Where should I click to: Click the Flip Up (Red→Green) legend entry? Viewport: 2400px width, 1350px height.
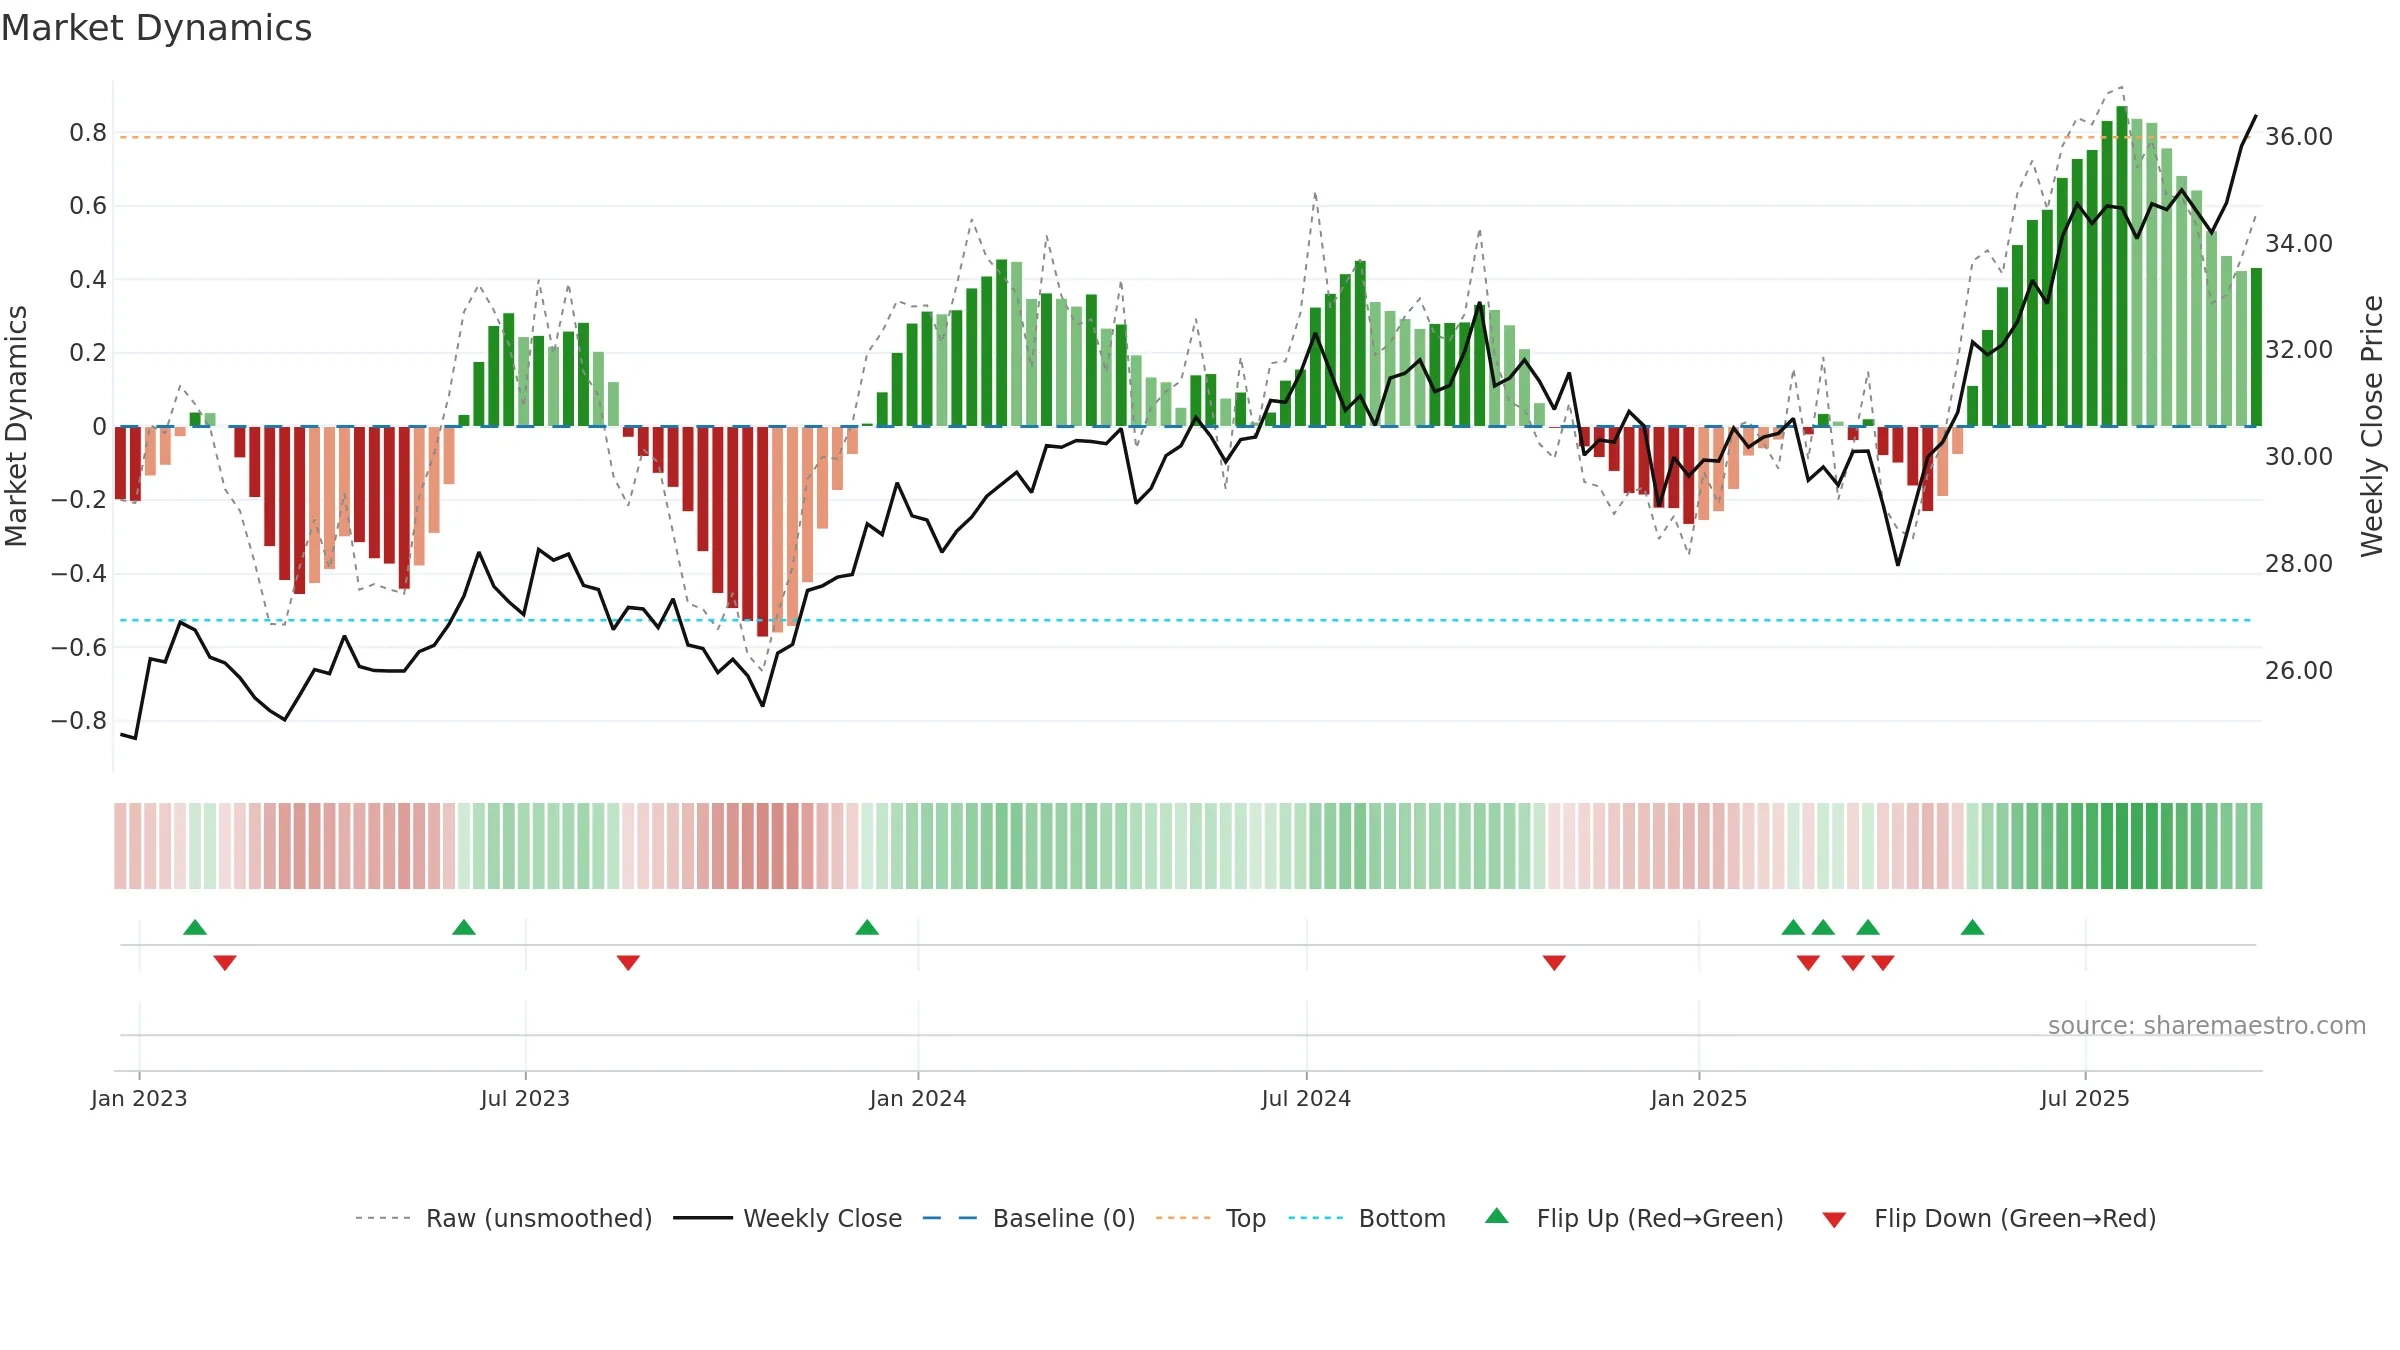1634,1218
